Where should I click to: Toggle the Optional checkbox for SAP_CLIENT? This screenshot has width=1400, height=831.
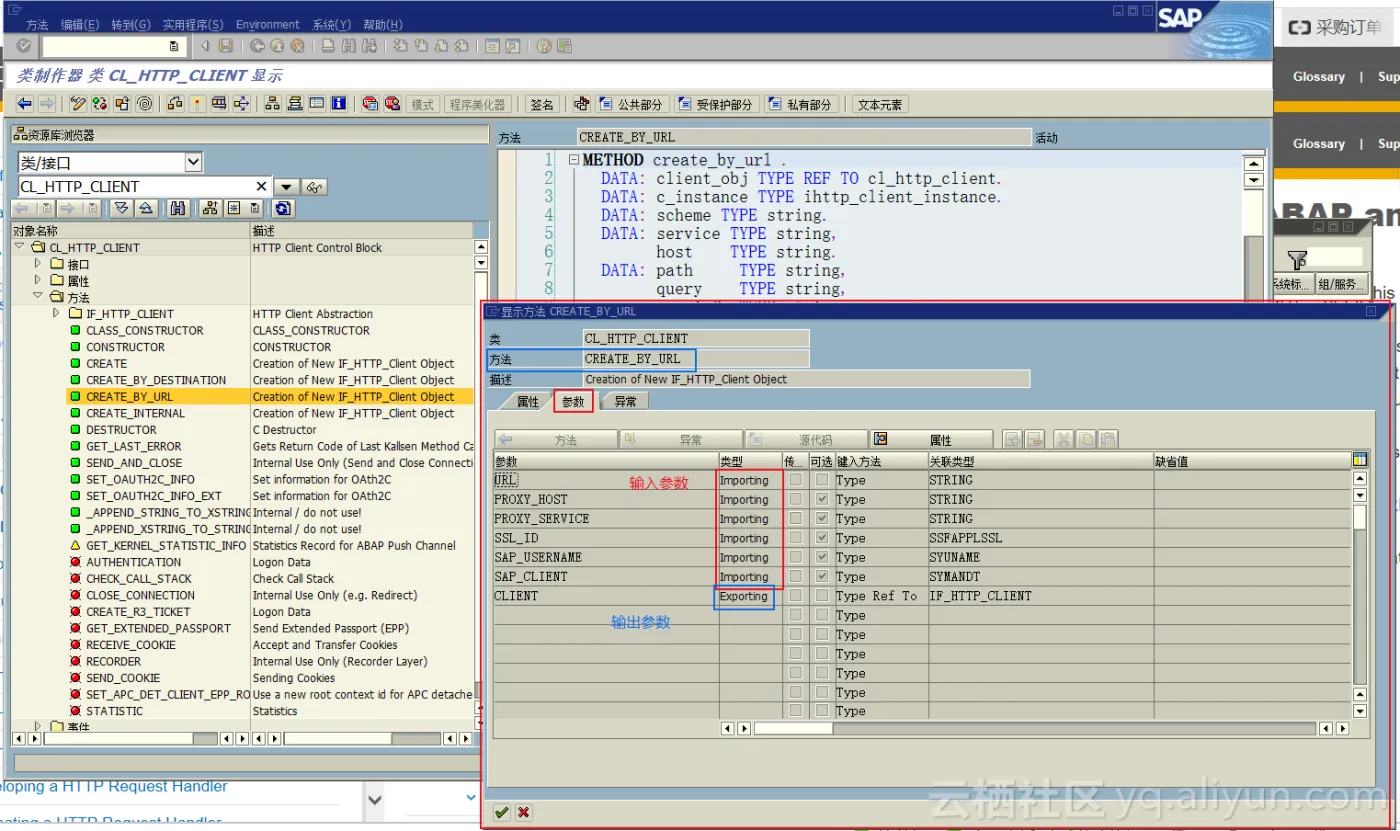(x=821, y=576)
